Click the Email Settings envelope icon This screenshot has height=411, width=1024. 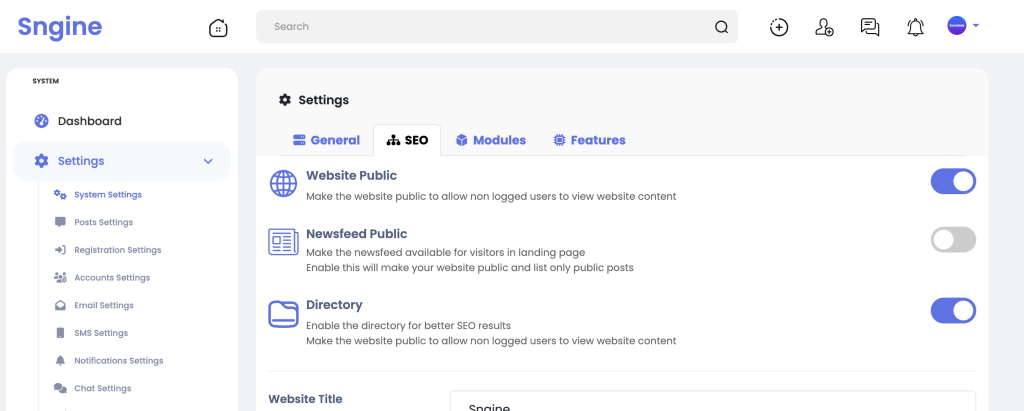pyautogui.click(x=60, y=305)
